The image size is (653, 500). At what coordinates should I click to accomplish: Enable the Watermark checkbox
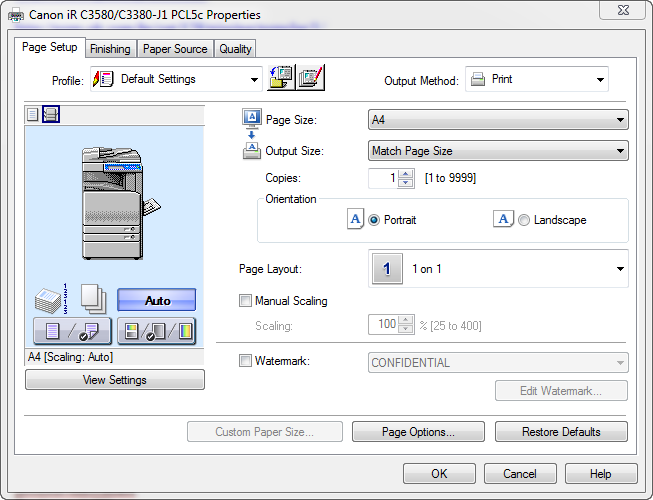245,361
